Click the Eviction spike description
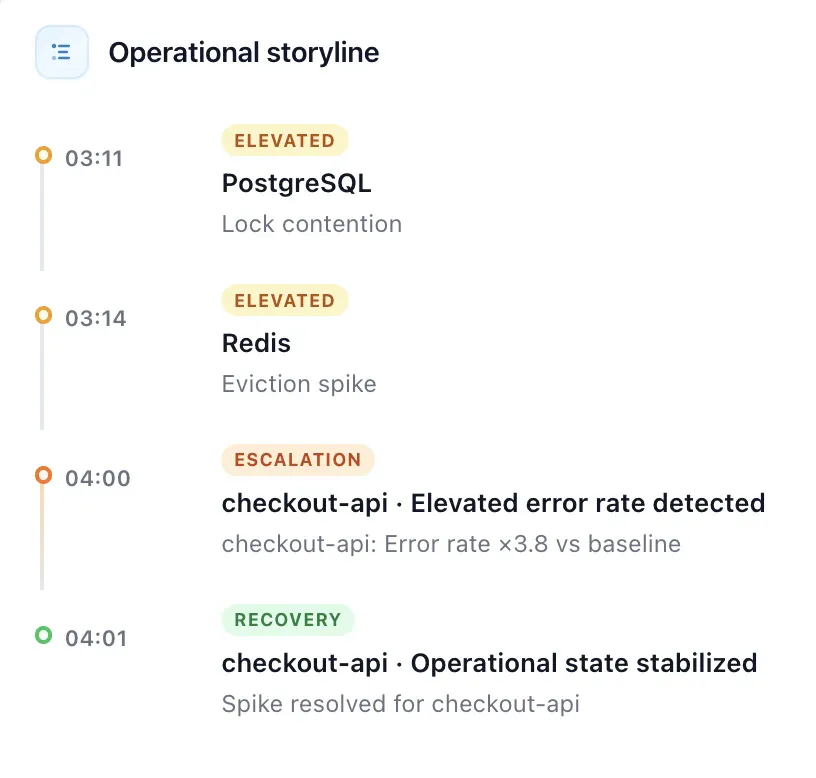The height and width of the screenshot is (778, 816). coord(299,385)
